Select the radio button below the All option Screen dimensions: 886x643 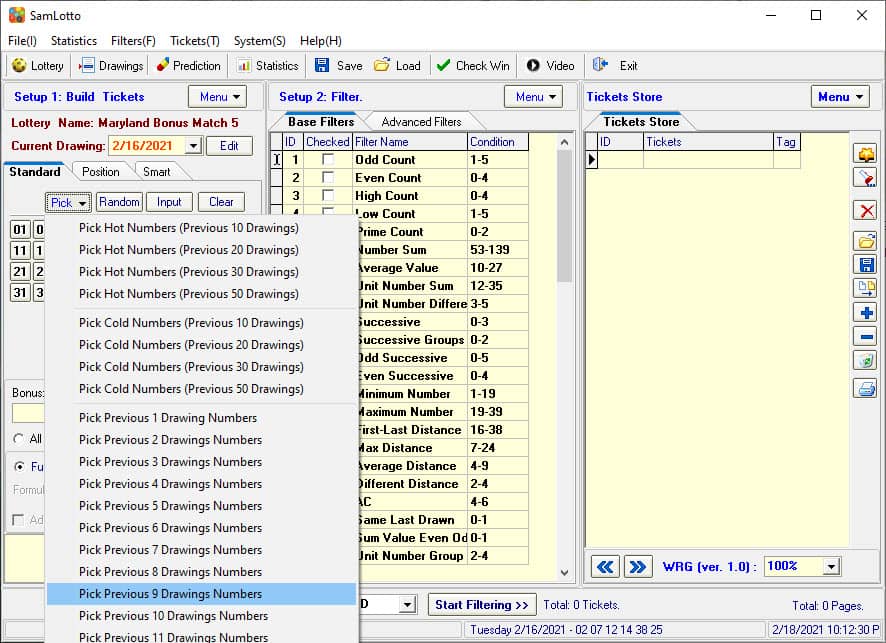[20, 466]
